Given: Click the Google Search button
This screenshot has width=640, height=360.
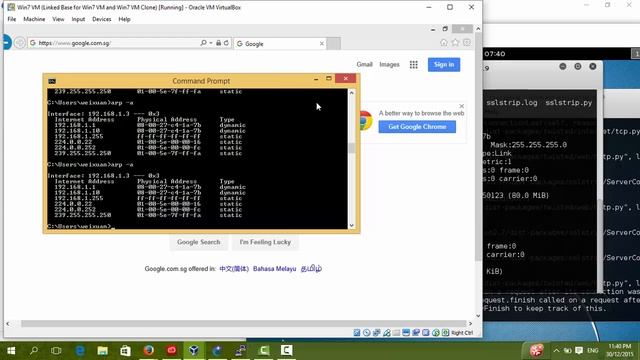Looking at the screenshot, I should (x=199, y=242).
